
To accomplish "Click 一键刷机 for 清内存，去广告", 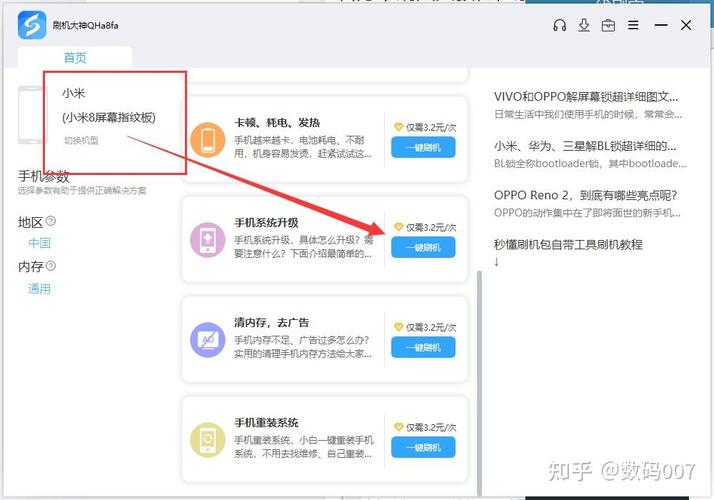I will 423,347.
